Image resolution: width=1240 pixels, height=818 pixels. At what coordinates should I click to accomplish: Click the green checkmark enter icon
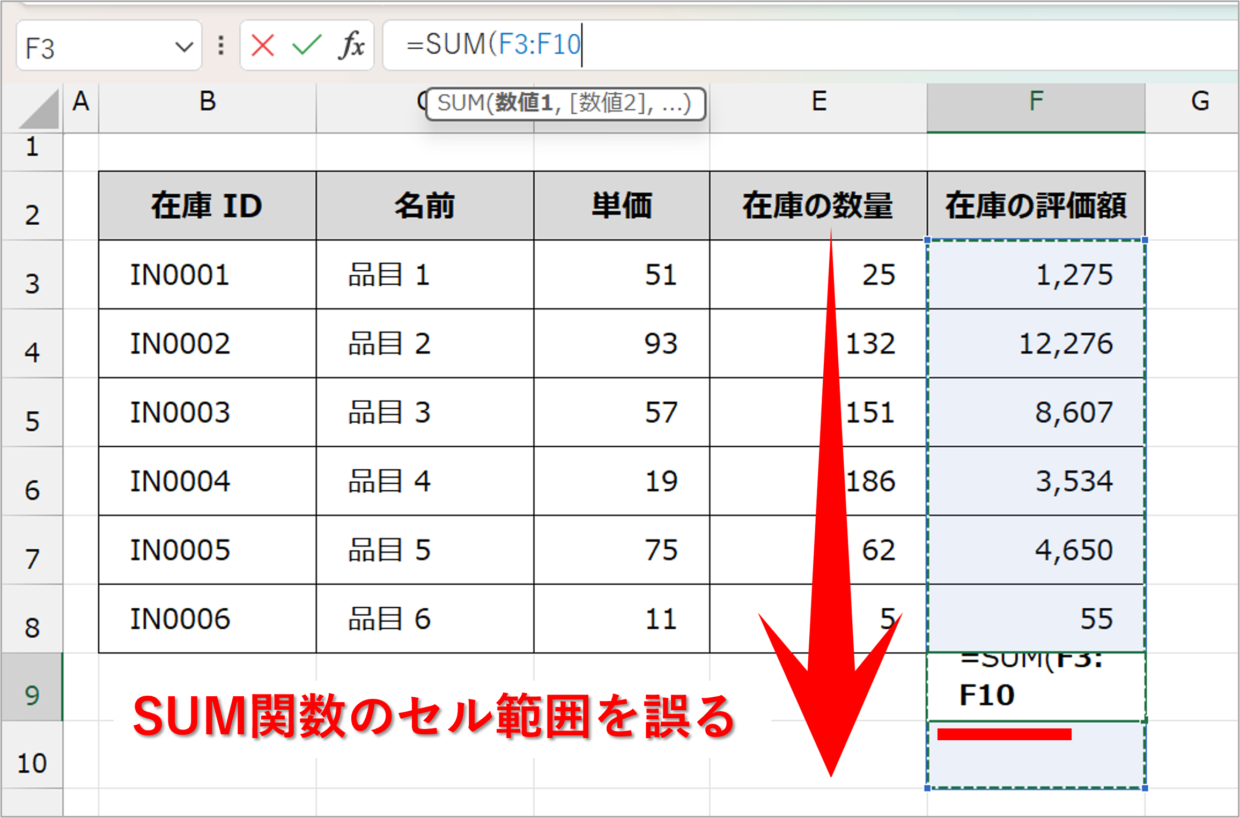point(307,46)
